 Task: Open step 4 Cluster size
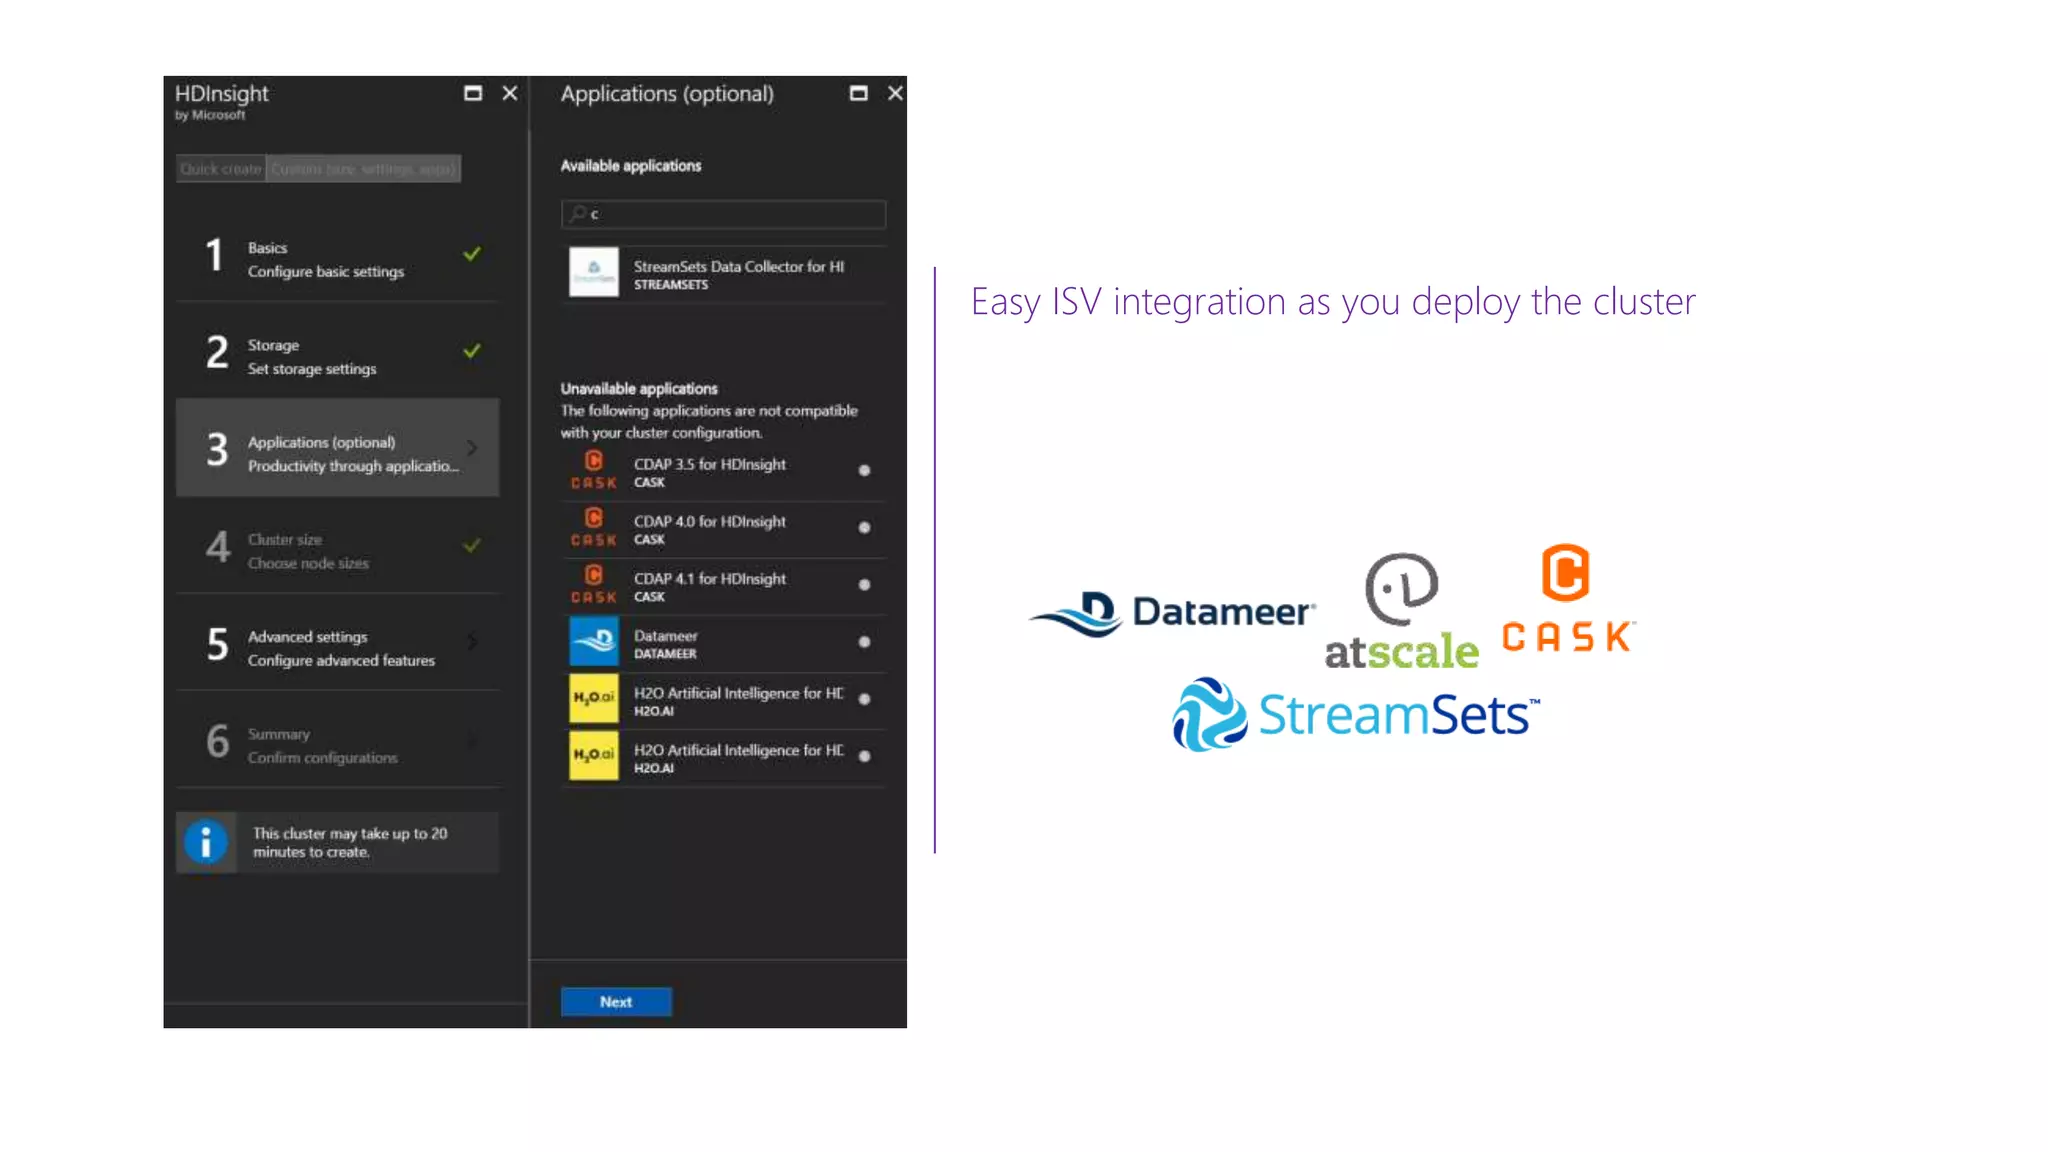(337, 546)
